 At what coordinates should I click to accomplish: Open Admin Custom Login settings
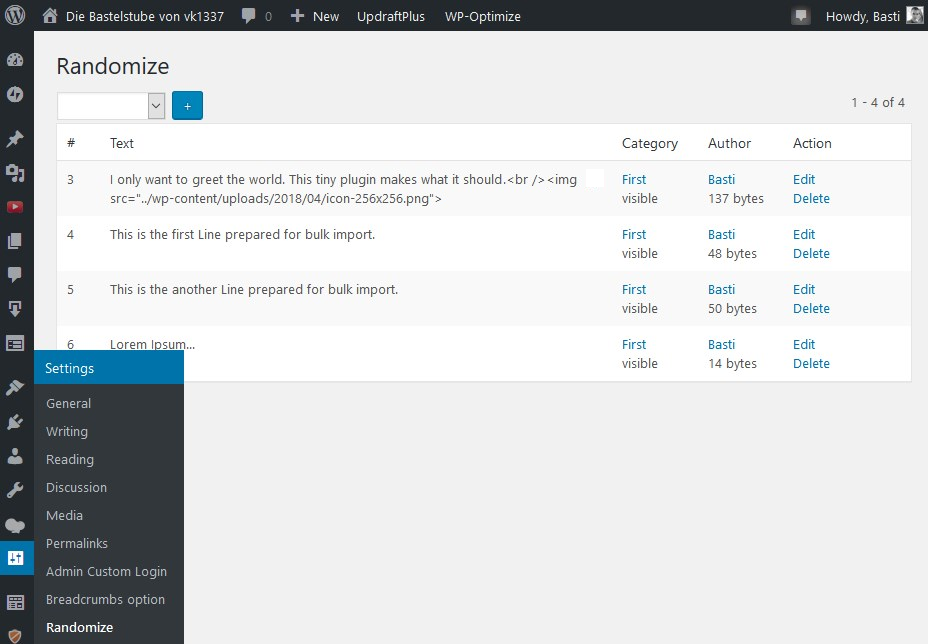coord(106,571)
